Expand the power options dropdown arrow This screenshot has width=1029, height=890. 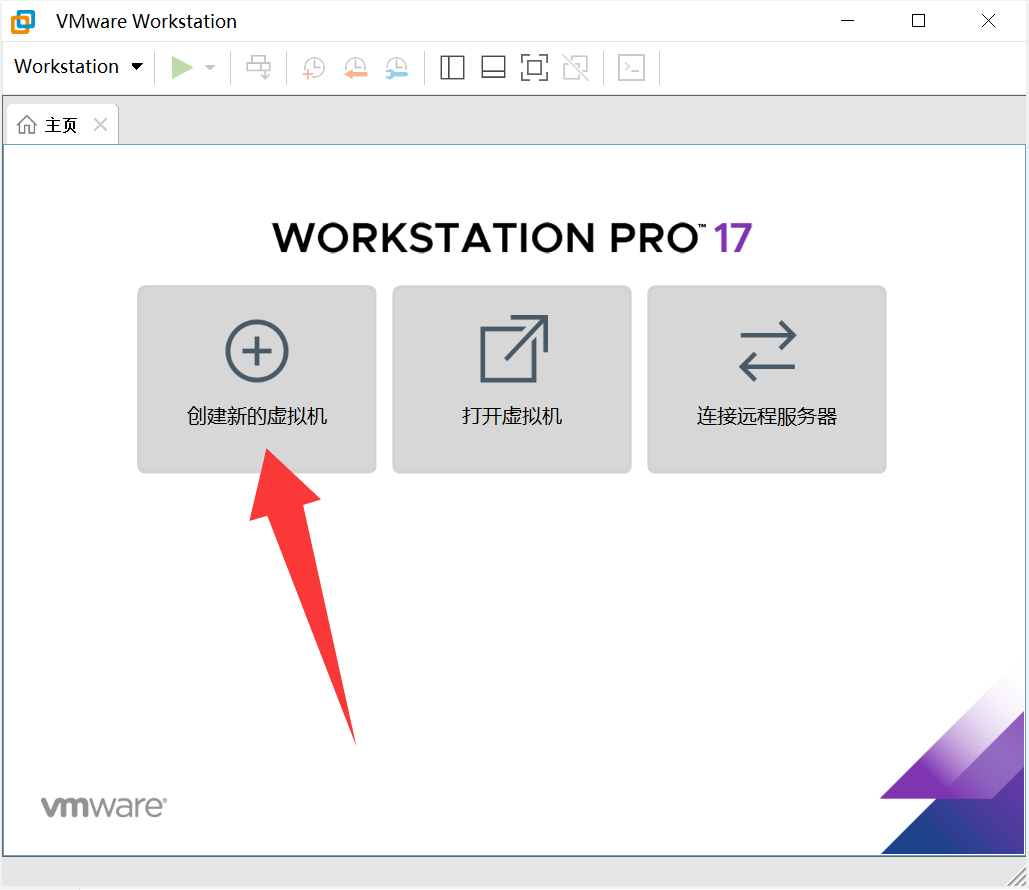point(210,68)
